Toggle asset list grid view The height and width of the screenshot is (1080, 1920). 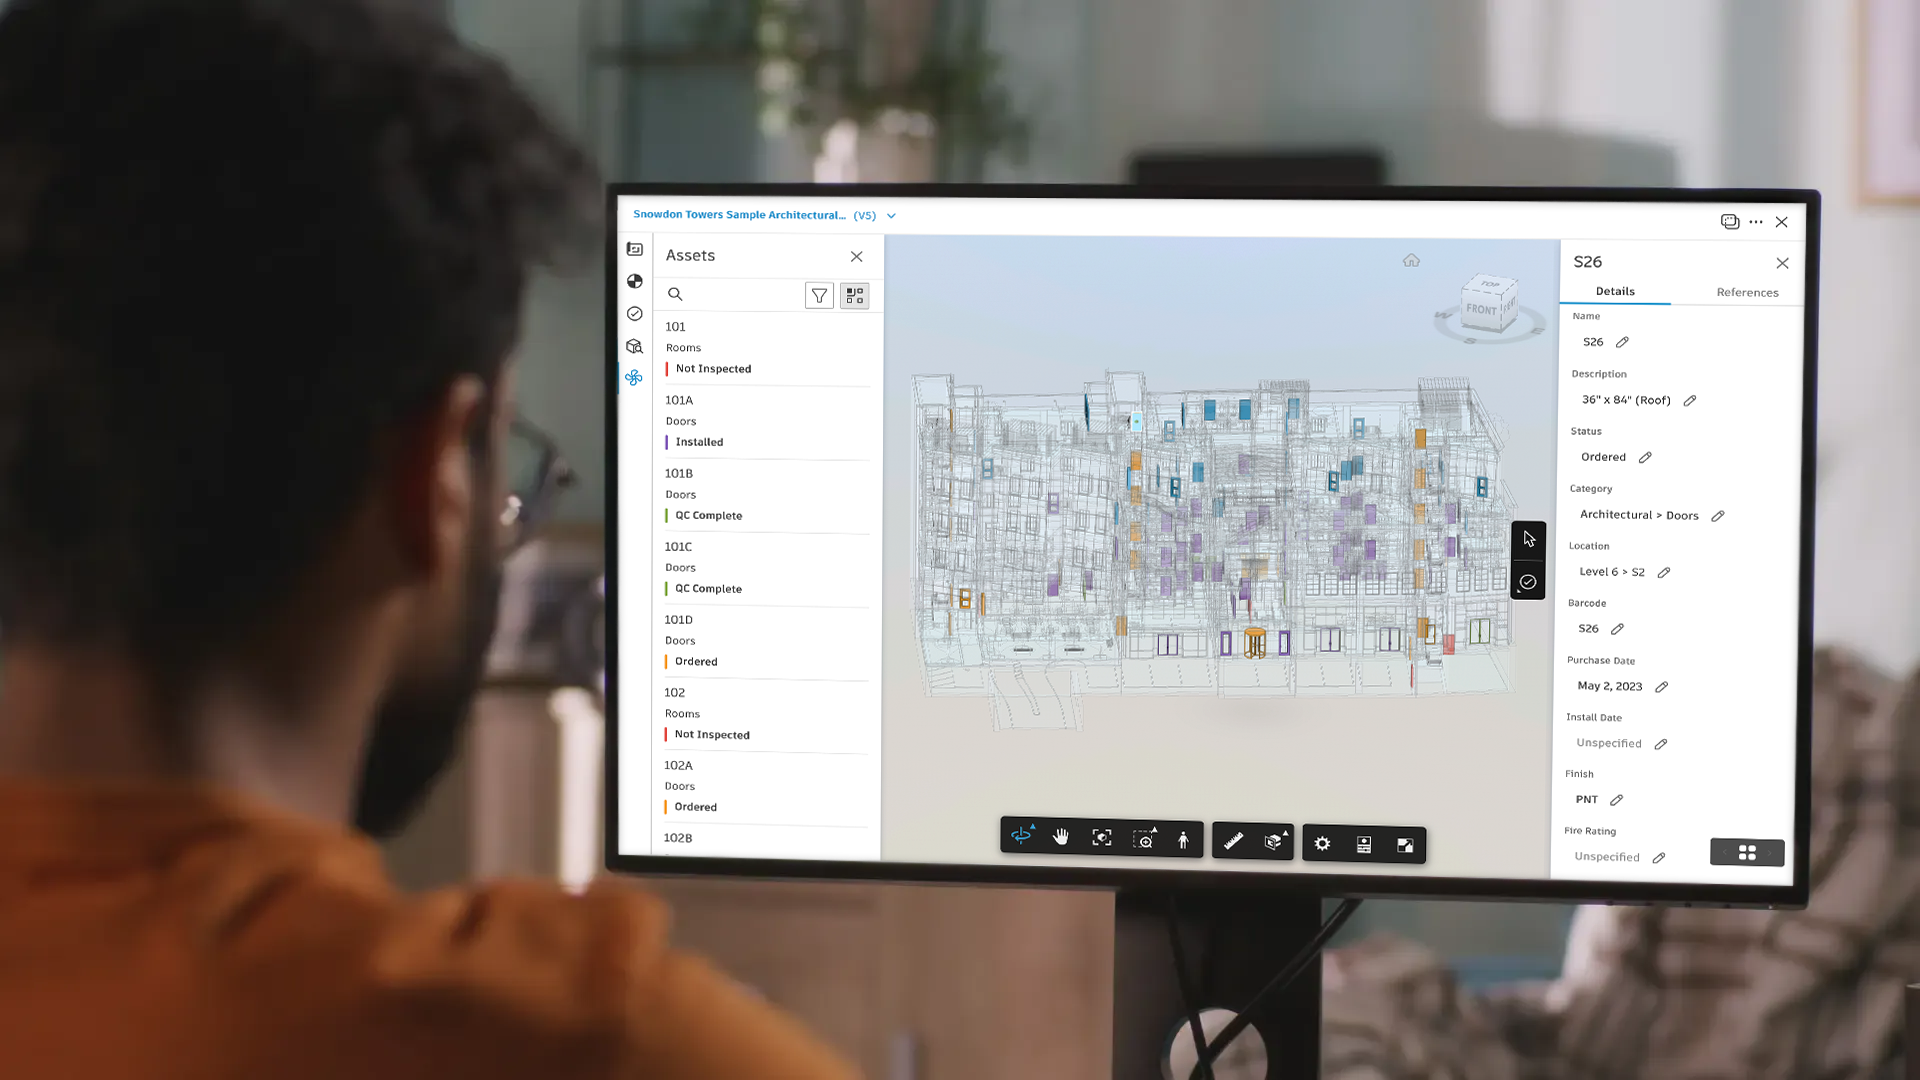pyautogui.click(x=855, y=294)
